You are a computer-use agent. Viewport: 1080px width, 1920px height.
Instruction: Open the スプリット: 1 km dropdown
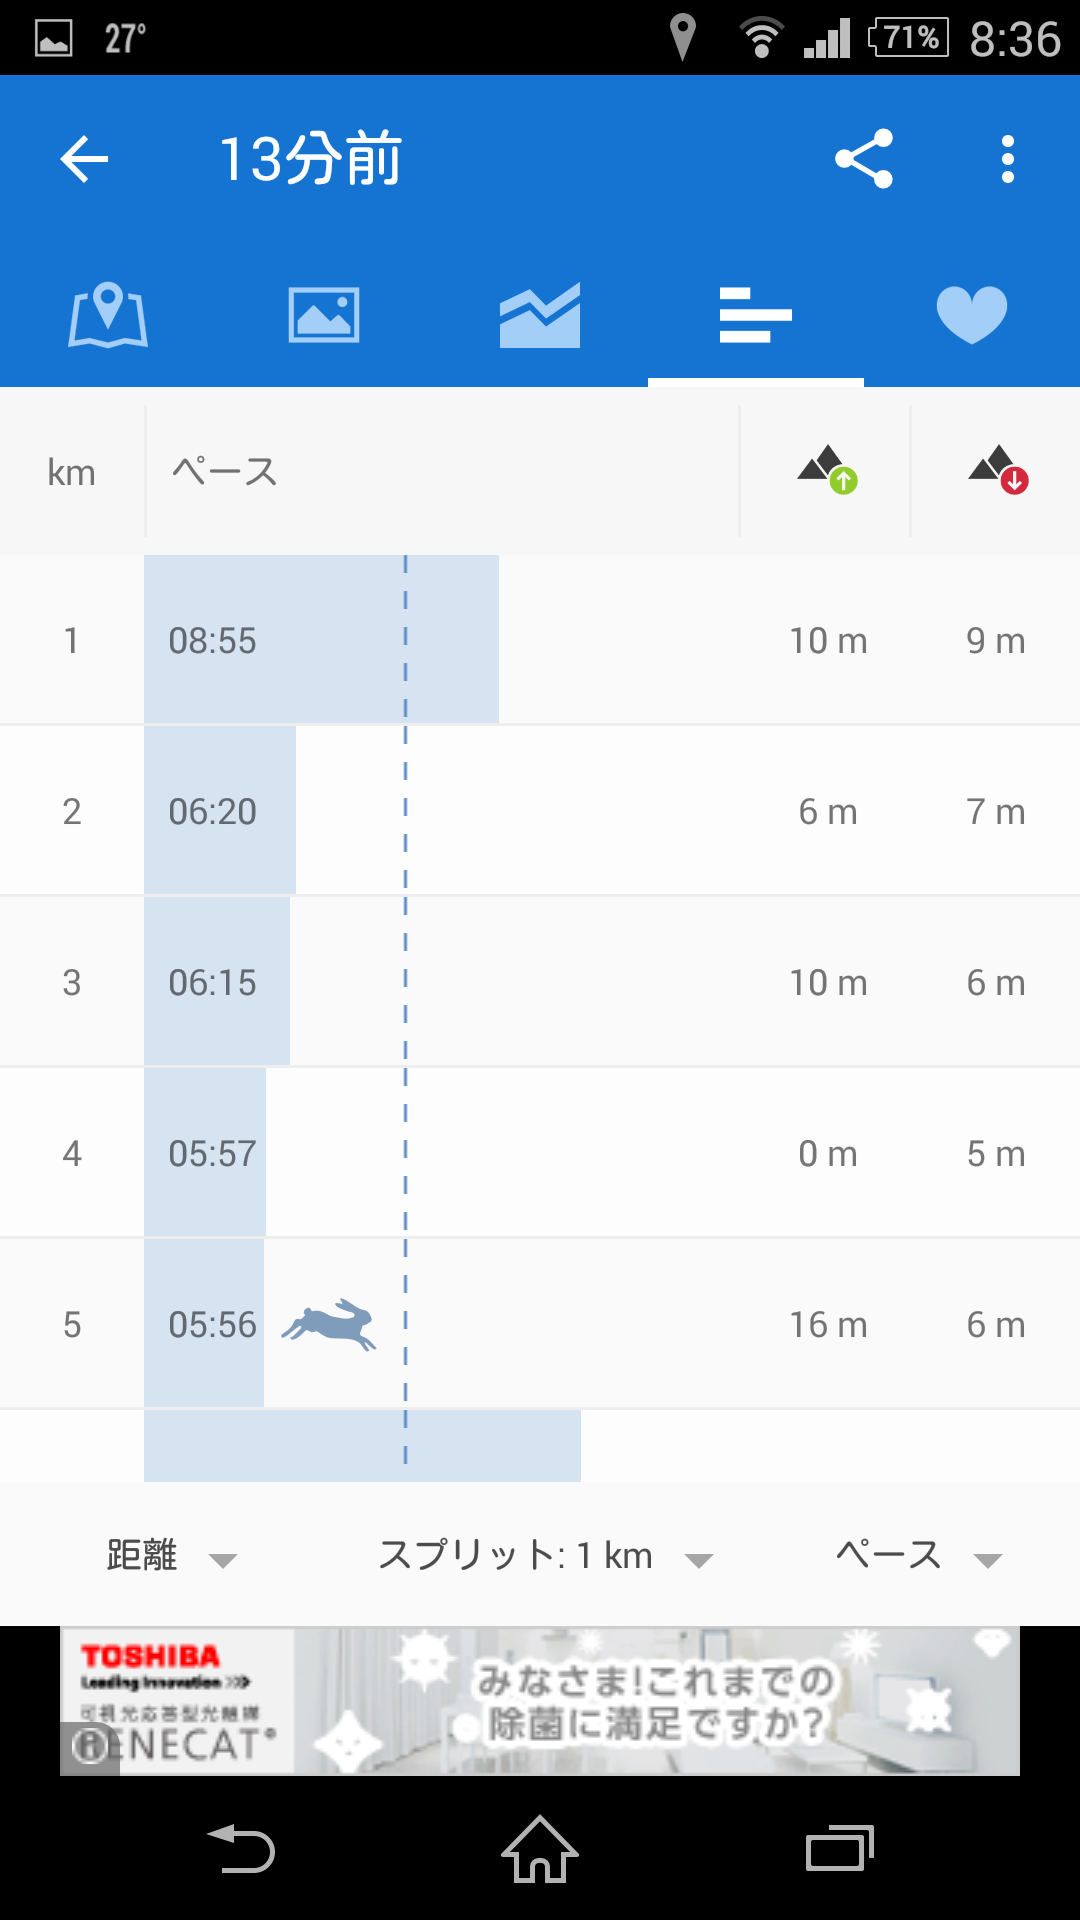coord(545,1556)
